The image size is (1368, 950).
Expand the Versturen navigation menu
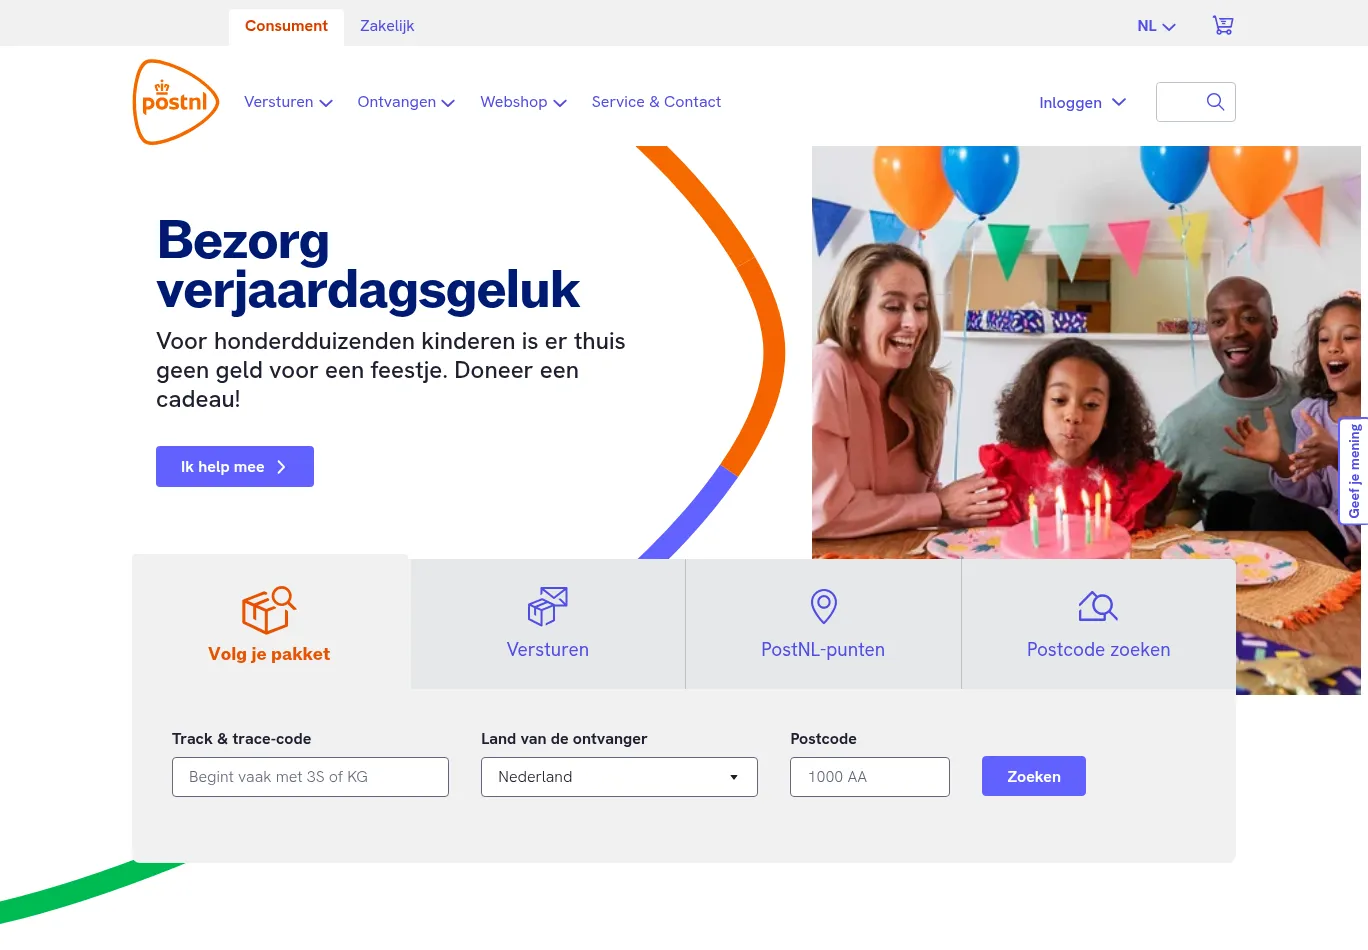click(288, 102)
